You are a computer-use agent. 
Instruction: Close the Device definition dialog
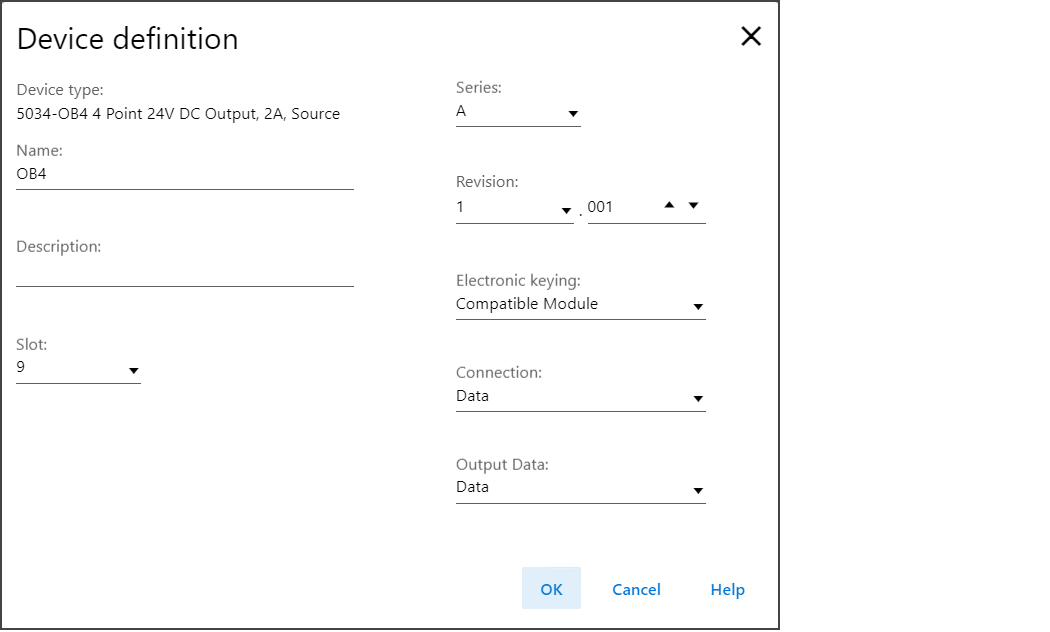coord(750,37)
